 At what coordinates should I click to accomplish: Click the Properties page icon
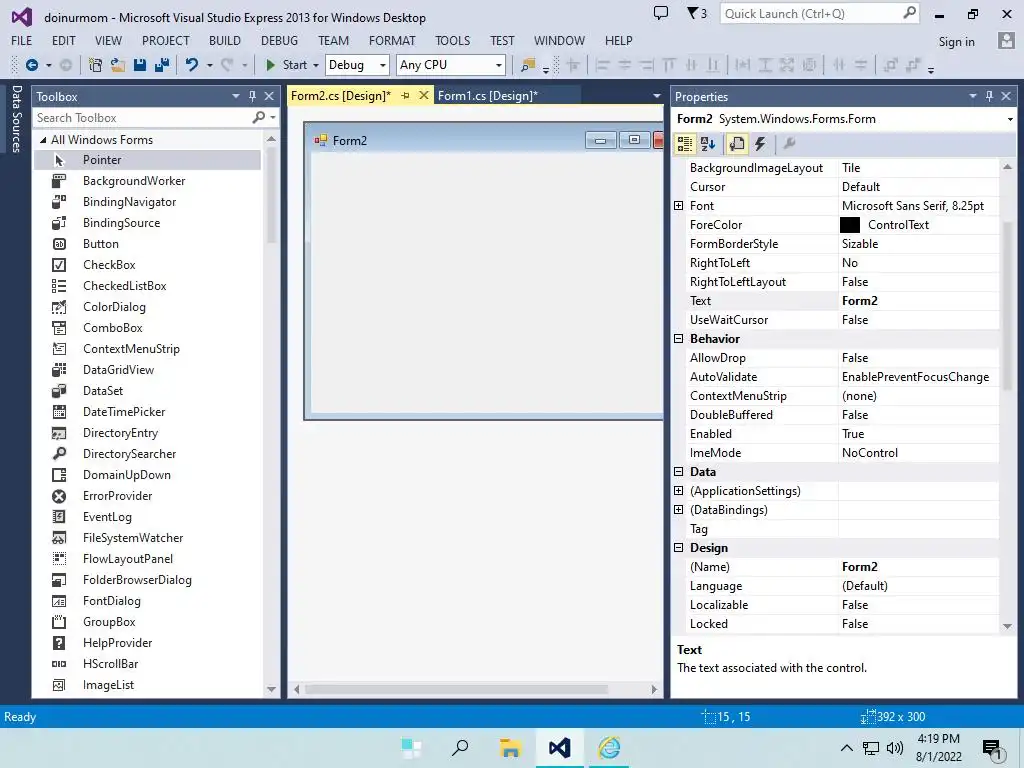tap(737, 144)
